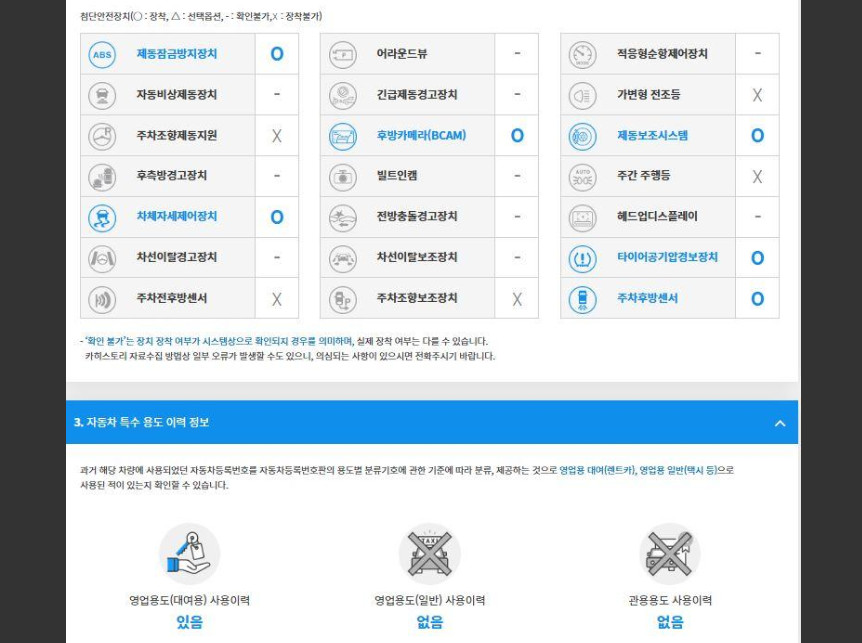Click the O status for 후방카메라(BCAM)
This screenshot has height=643, width=862.
coord(517,135)
